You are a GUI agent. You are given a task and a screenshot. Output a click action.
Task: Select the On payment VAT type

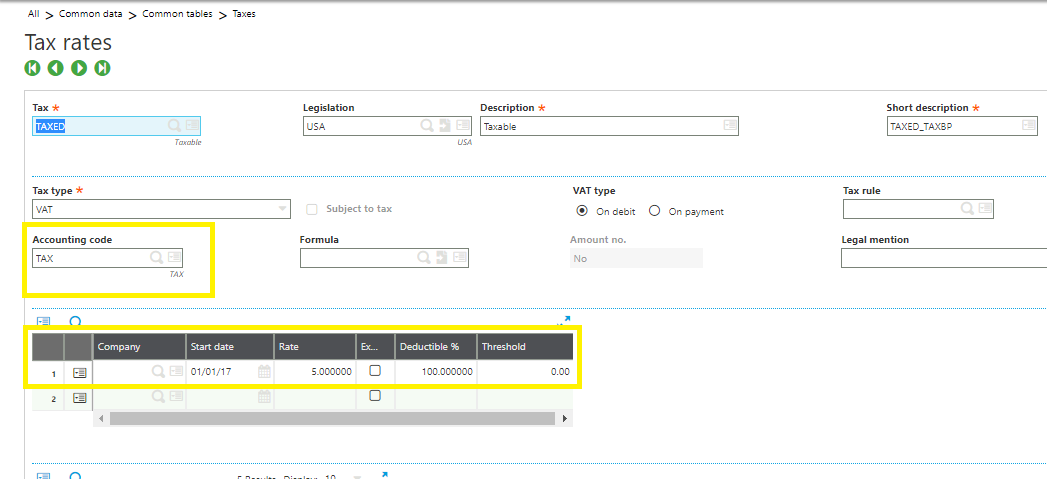(x=655, y=211)
